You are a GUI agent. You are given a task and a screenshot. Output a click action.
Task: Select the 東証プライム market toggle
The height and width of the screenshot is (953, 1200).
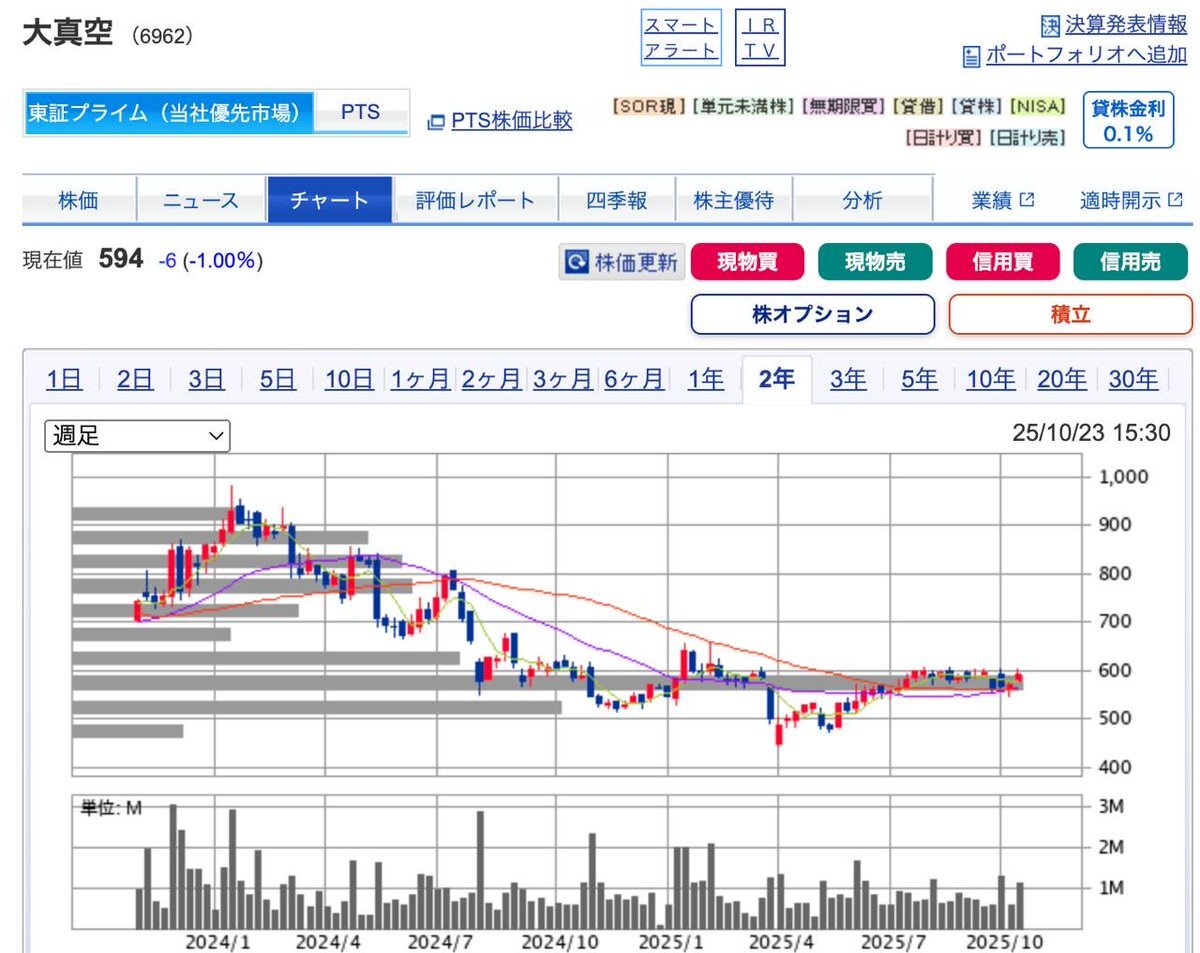[167, 113]
